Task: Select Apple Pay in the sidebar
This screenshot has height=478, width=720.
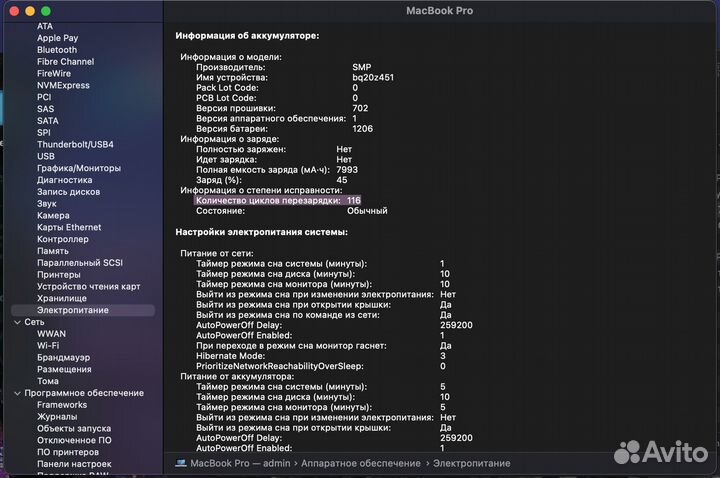Action: pyautogui.click(x=57, y=38)
